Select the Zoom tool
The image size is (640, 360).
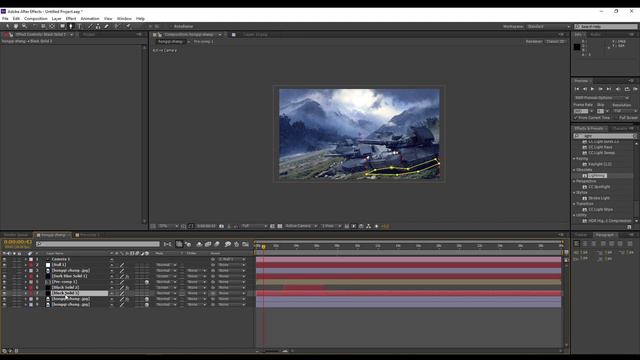24,26
